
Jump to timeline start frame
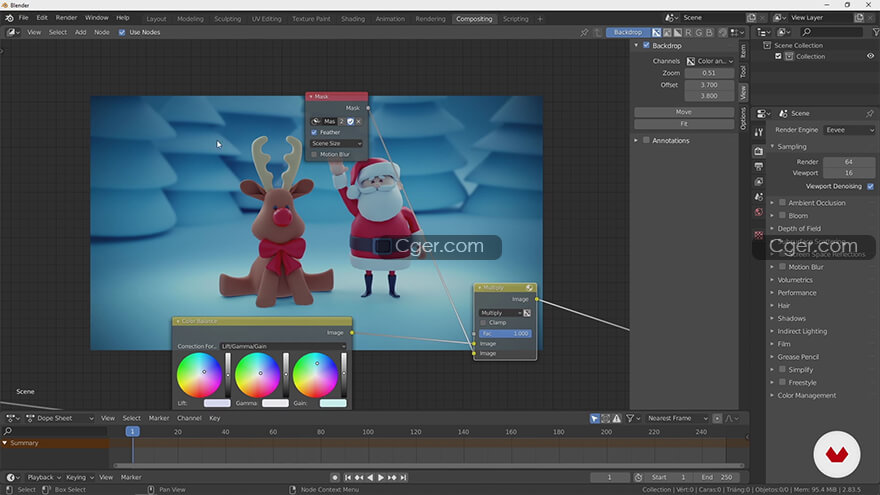tap(348, 478)
